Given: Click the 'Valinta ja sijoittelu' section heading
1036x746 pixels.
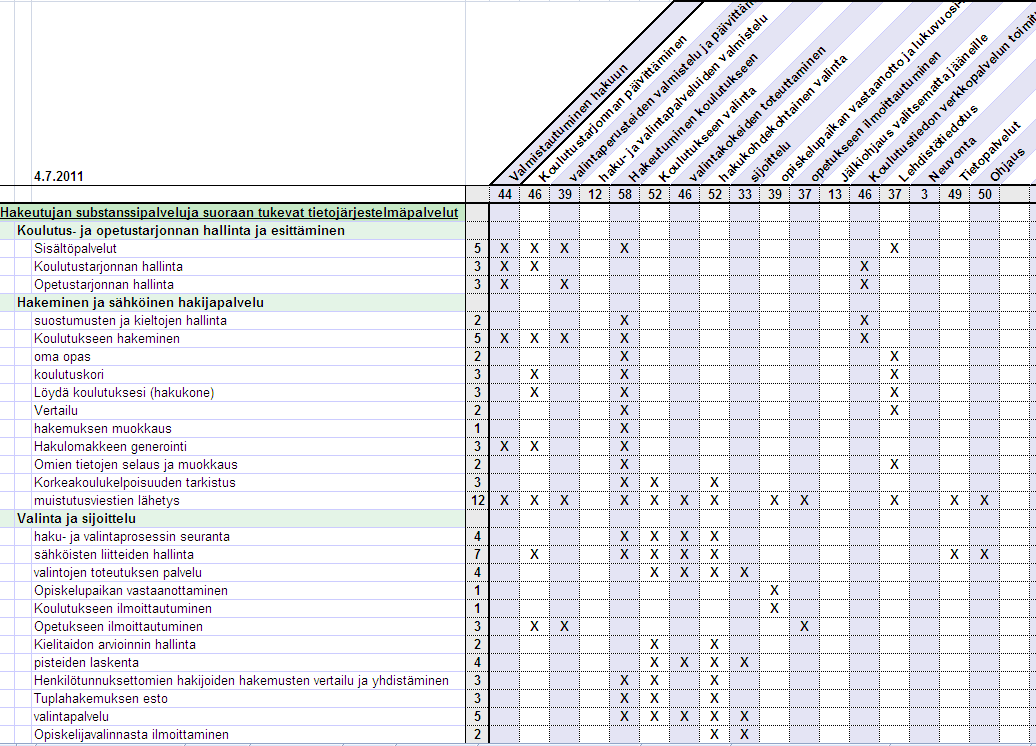Looking at the screenshot, I should (x=76, y=519).
